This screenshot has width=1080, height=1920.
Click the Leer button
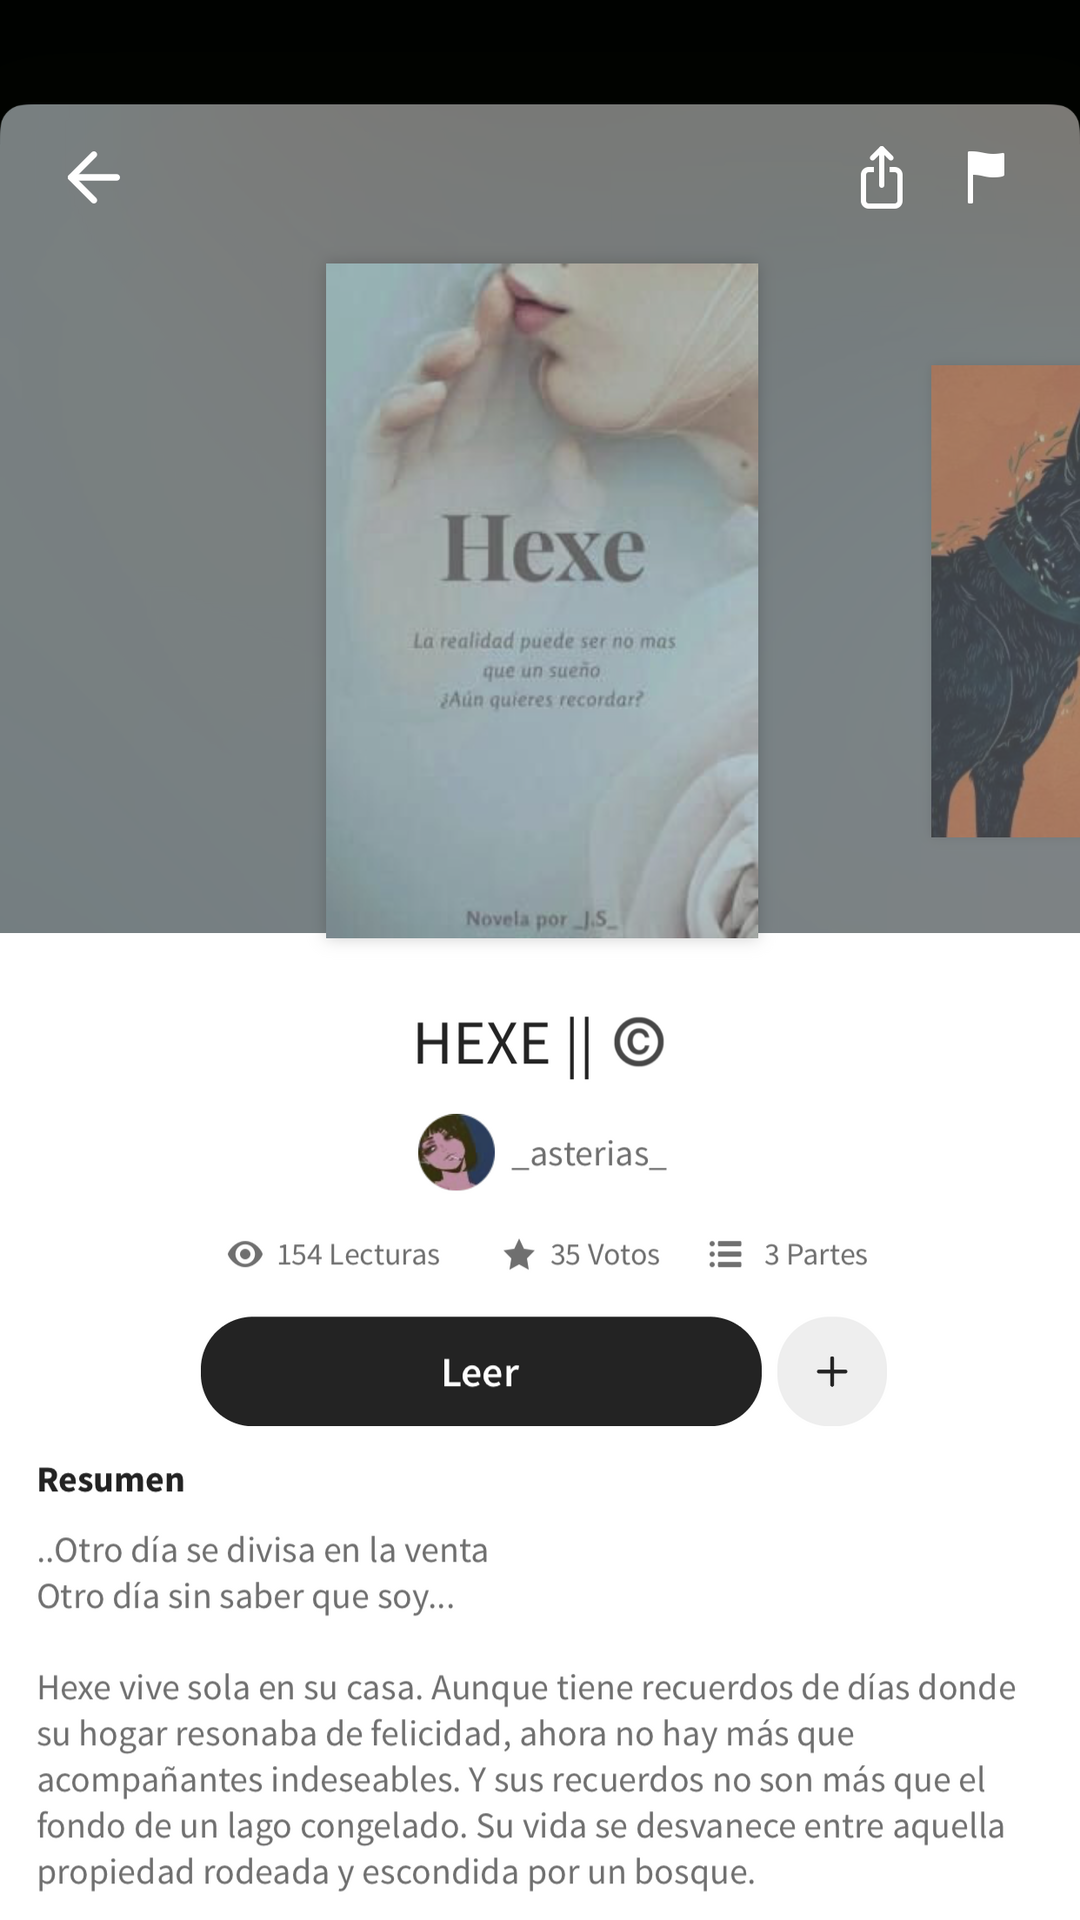pyautogui.click(x=481, y=1371)
